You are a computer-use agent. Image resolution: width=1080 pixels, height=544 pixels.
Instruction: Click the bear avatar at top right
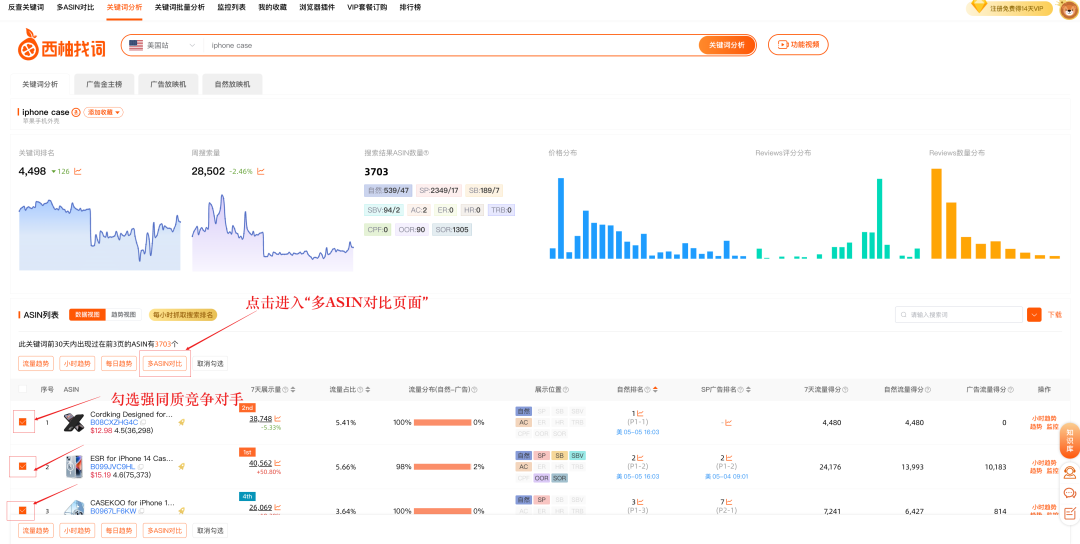coord(1068,8)
